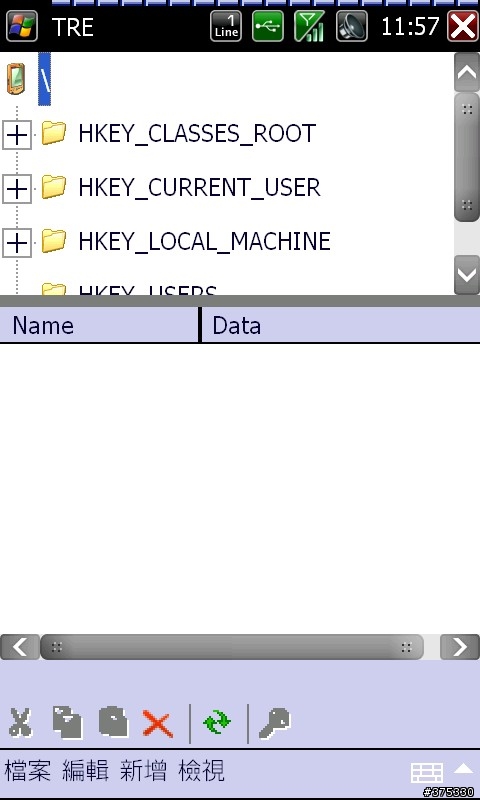Select the root backslash node
This screenshot has width=480, height=800.
point(45,79)
